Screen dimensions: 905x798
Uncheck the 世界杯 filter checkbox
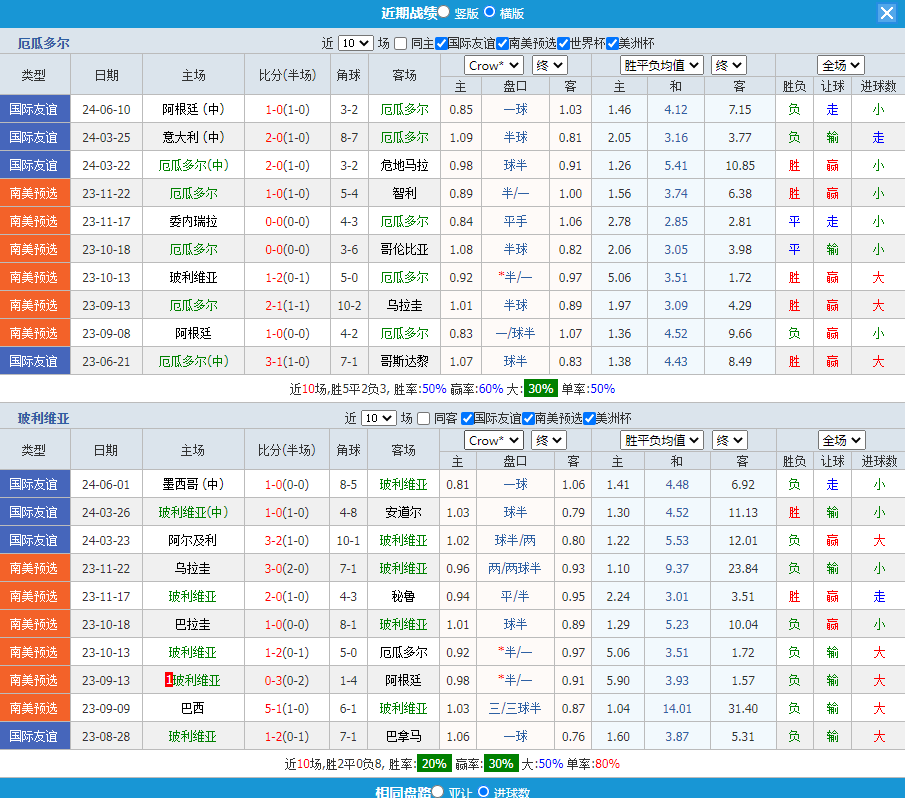[x=563, y=43]
